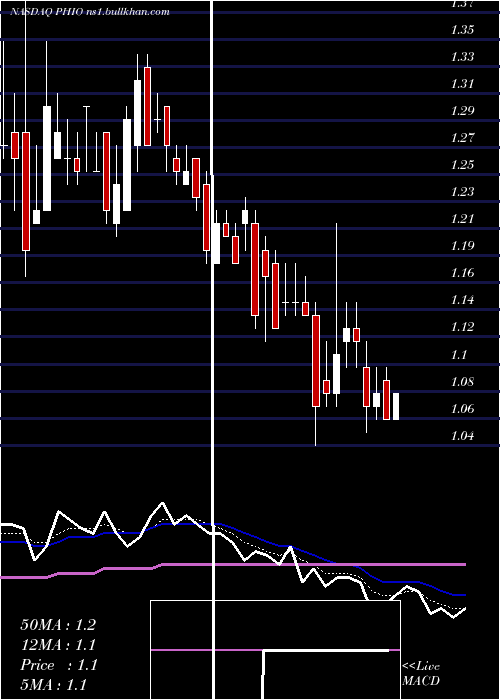Select the long red candle reaching down to 1.04

tap(316, 361)
